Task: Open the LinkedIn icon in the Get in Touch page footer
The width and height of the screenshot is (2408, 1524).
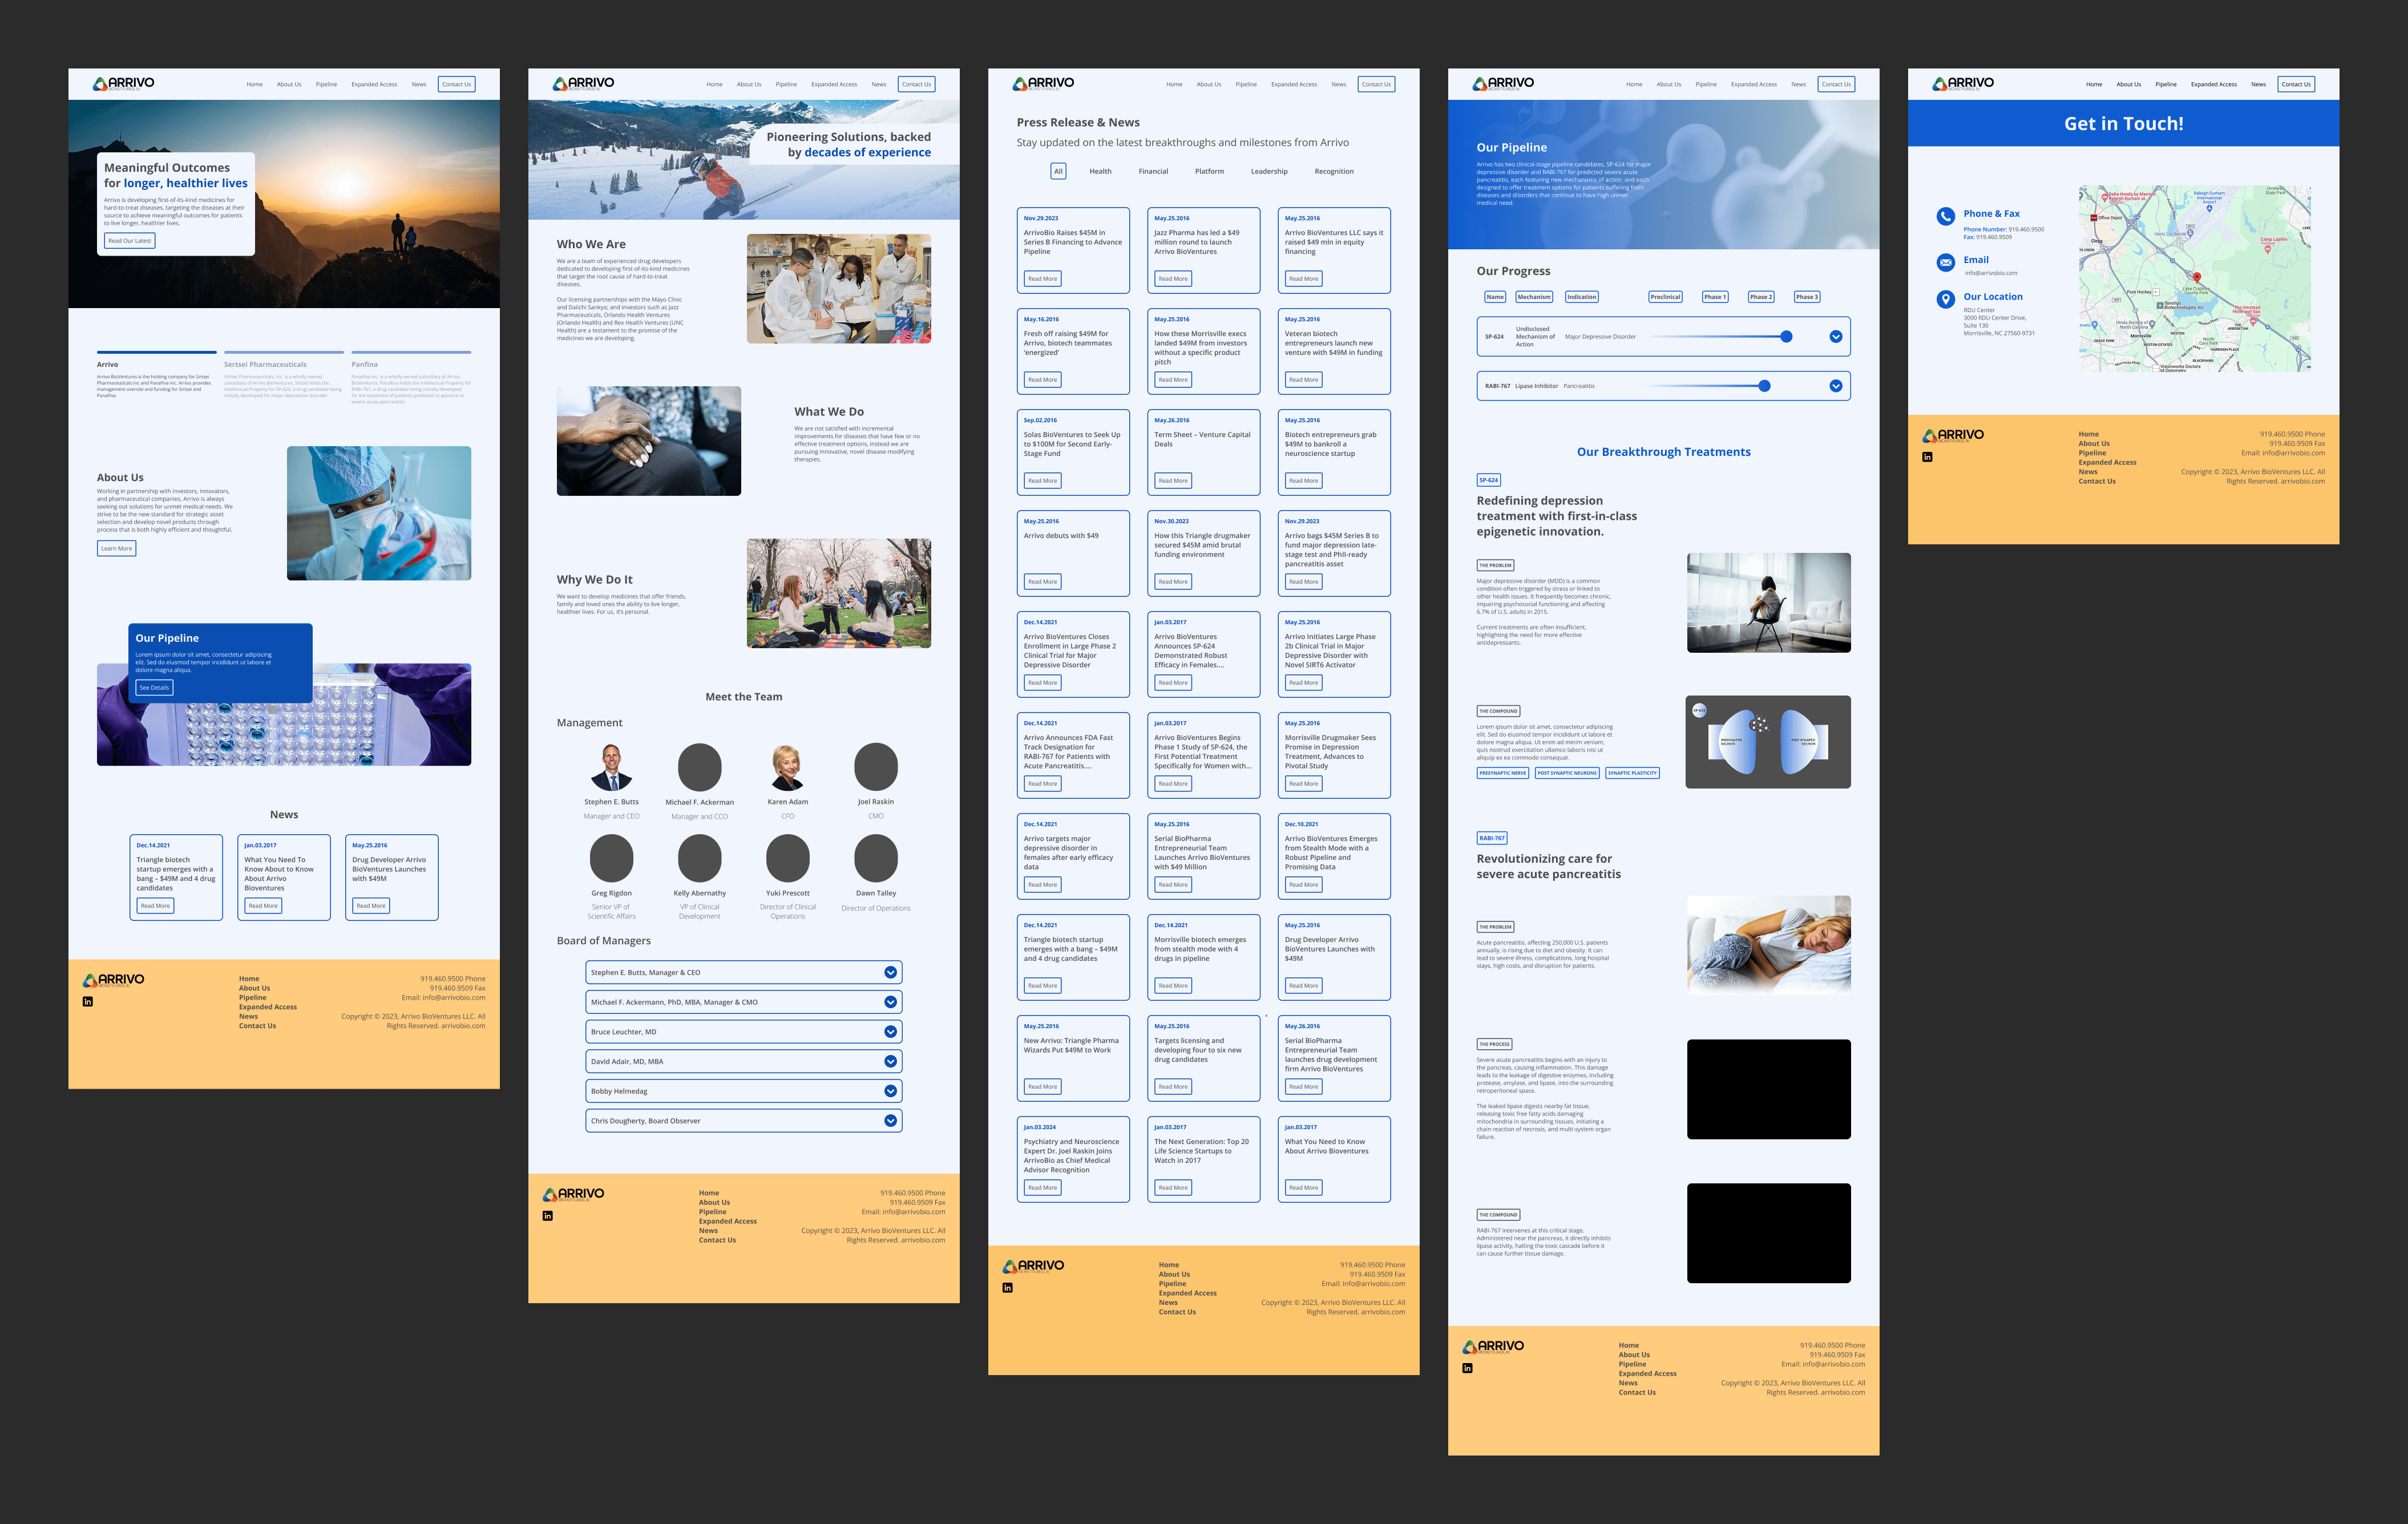Action: pos(1928,457)
